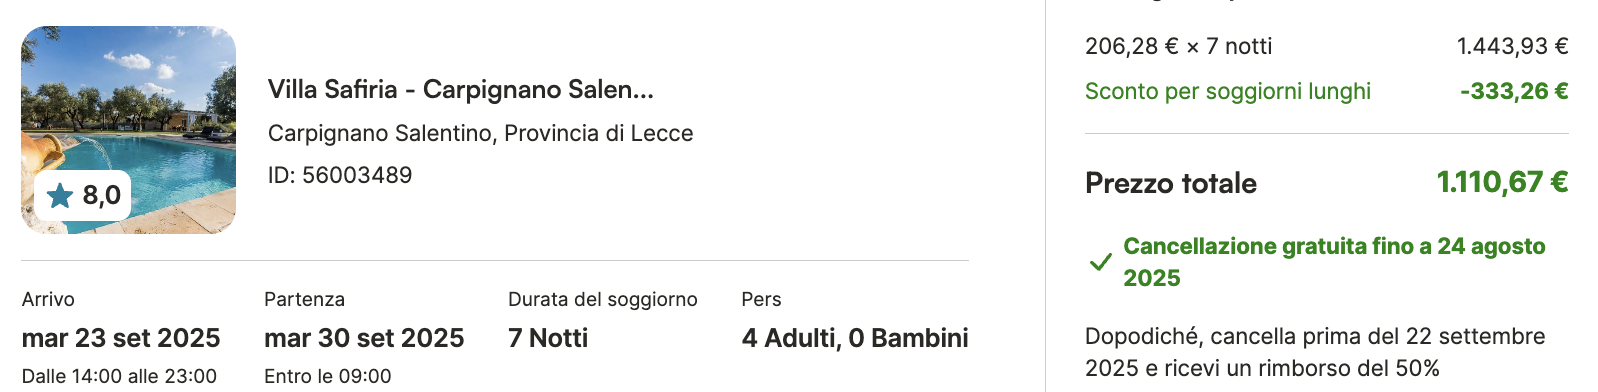Click the Prezzo totale label

1171,183
